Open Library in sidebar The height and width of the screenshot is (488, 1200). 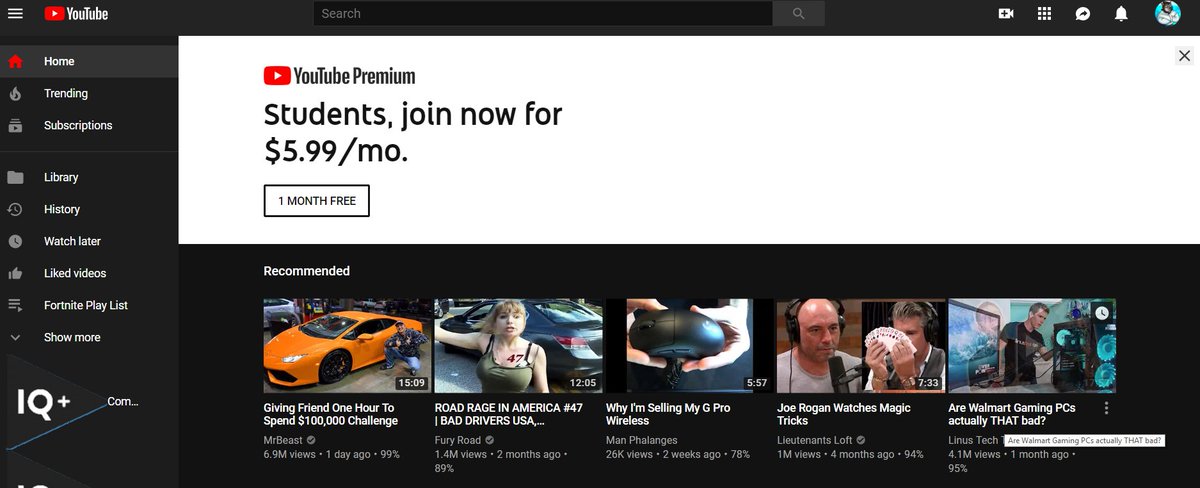(x=89, y=177)
